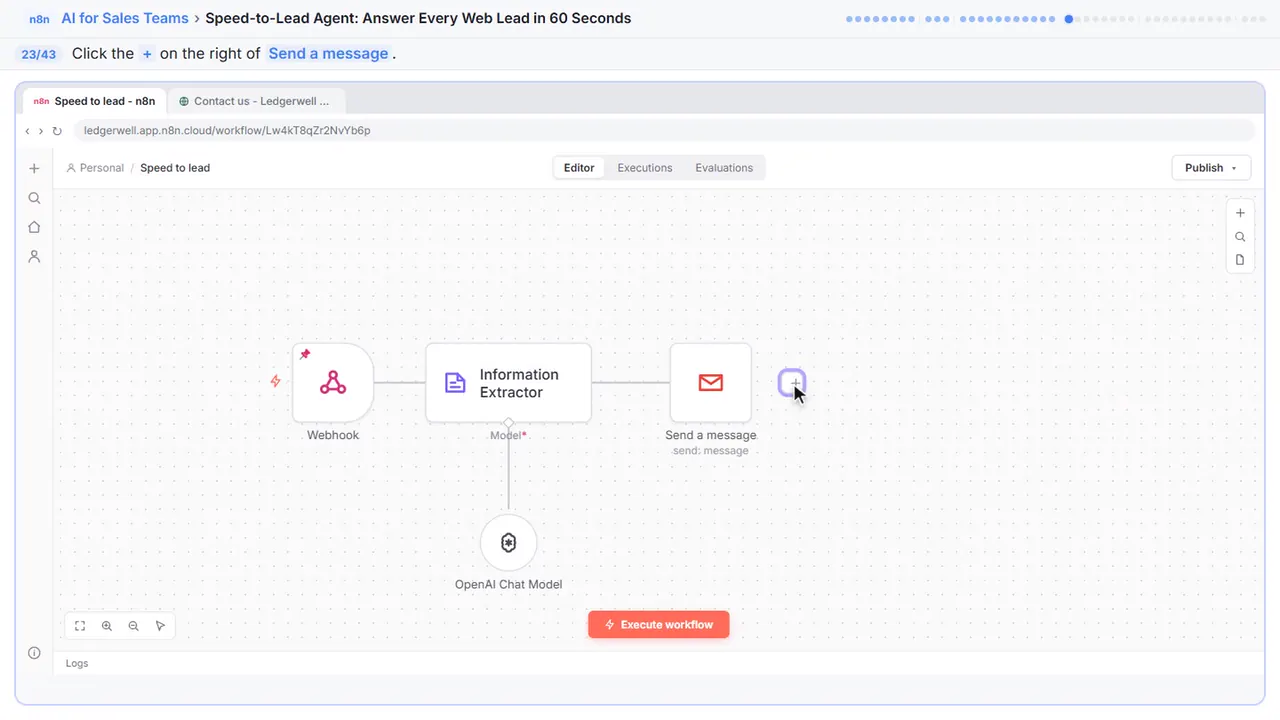Open search from the left sidebar
Viewport: 1280px width, 720px height.
tap(34, 198)
